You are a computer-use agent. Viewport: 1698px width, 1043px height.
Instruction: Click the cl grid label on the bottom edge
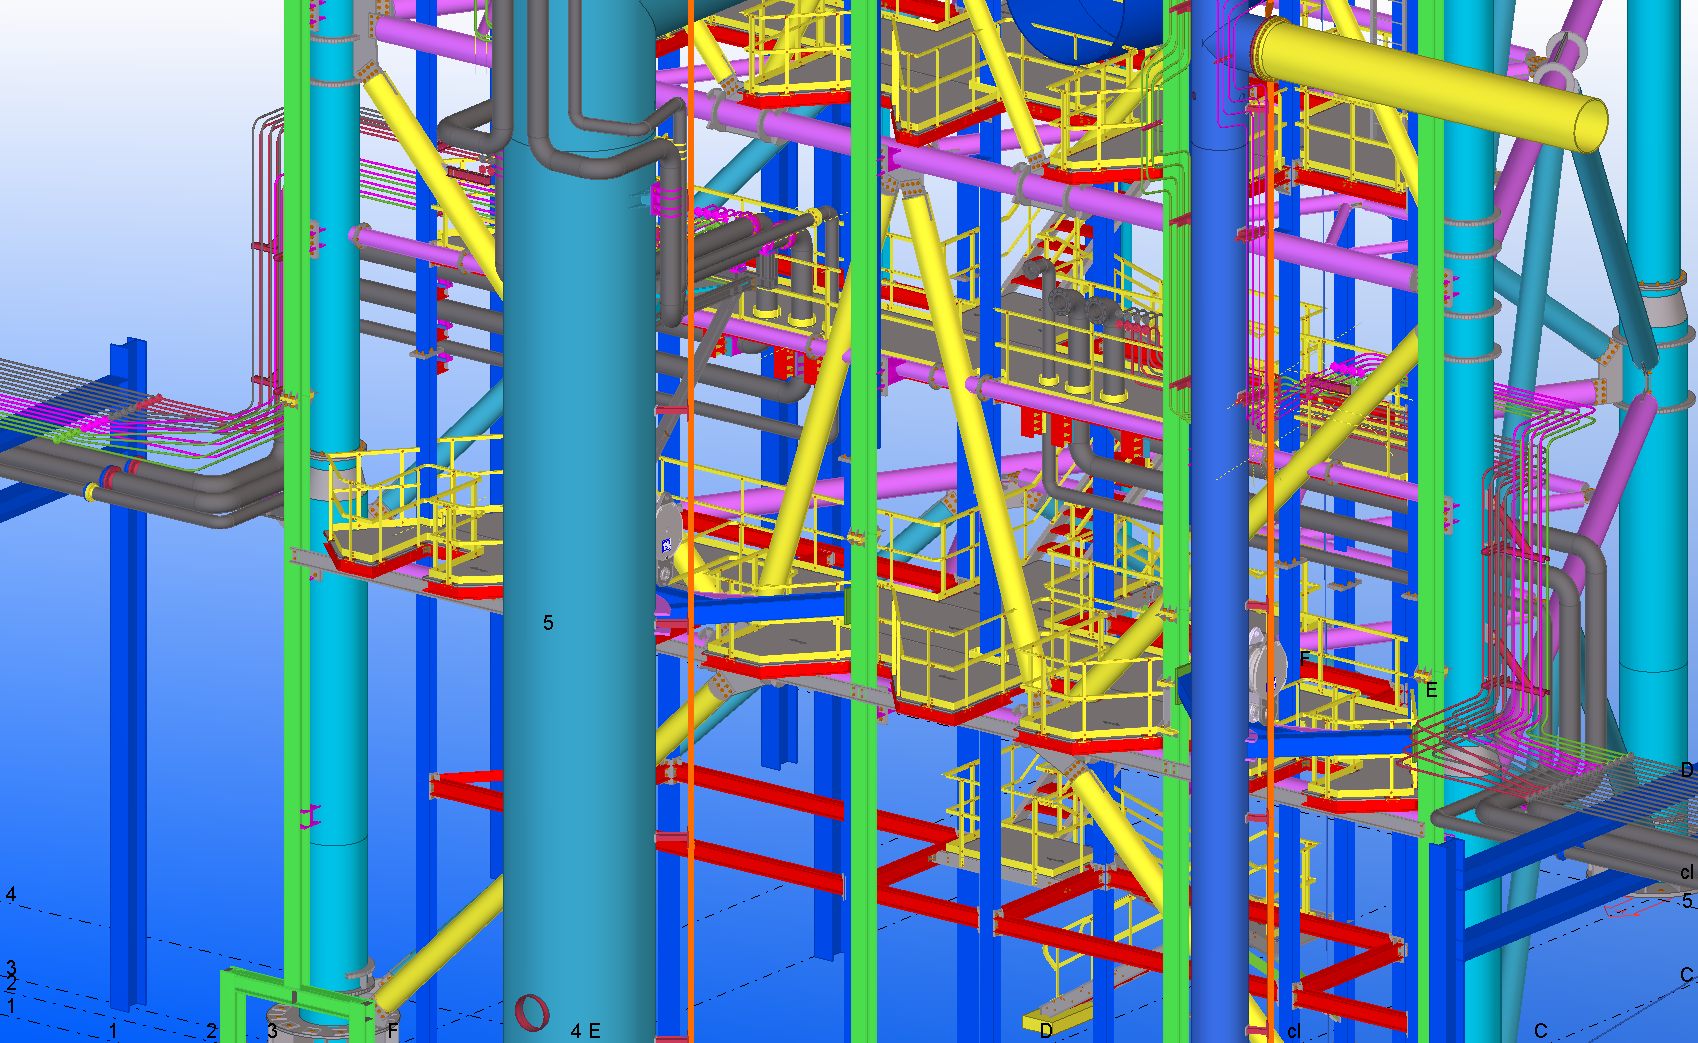point(1294,1031)
